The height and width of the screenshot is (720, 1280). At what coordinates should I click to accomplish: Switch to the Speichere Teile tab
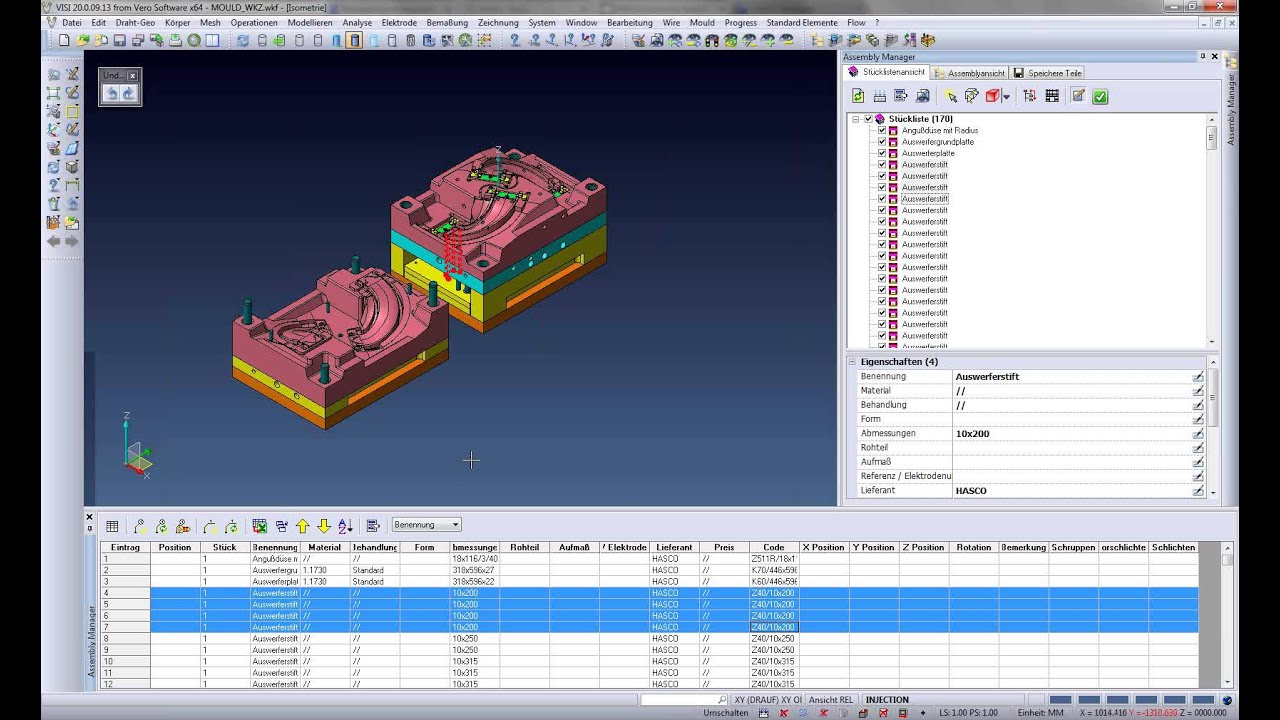click(1048, 73)
